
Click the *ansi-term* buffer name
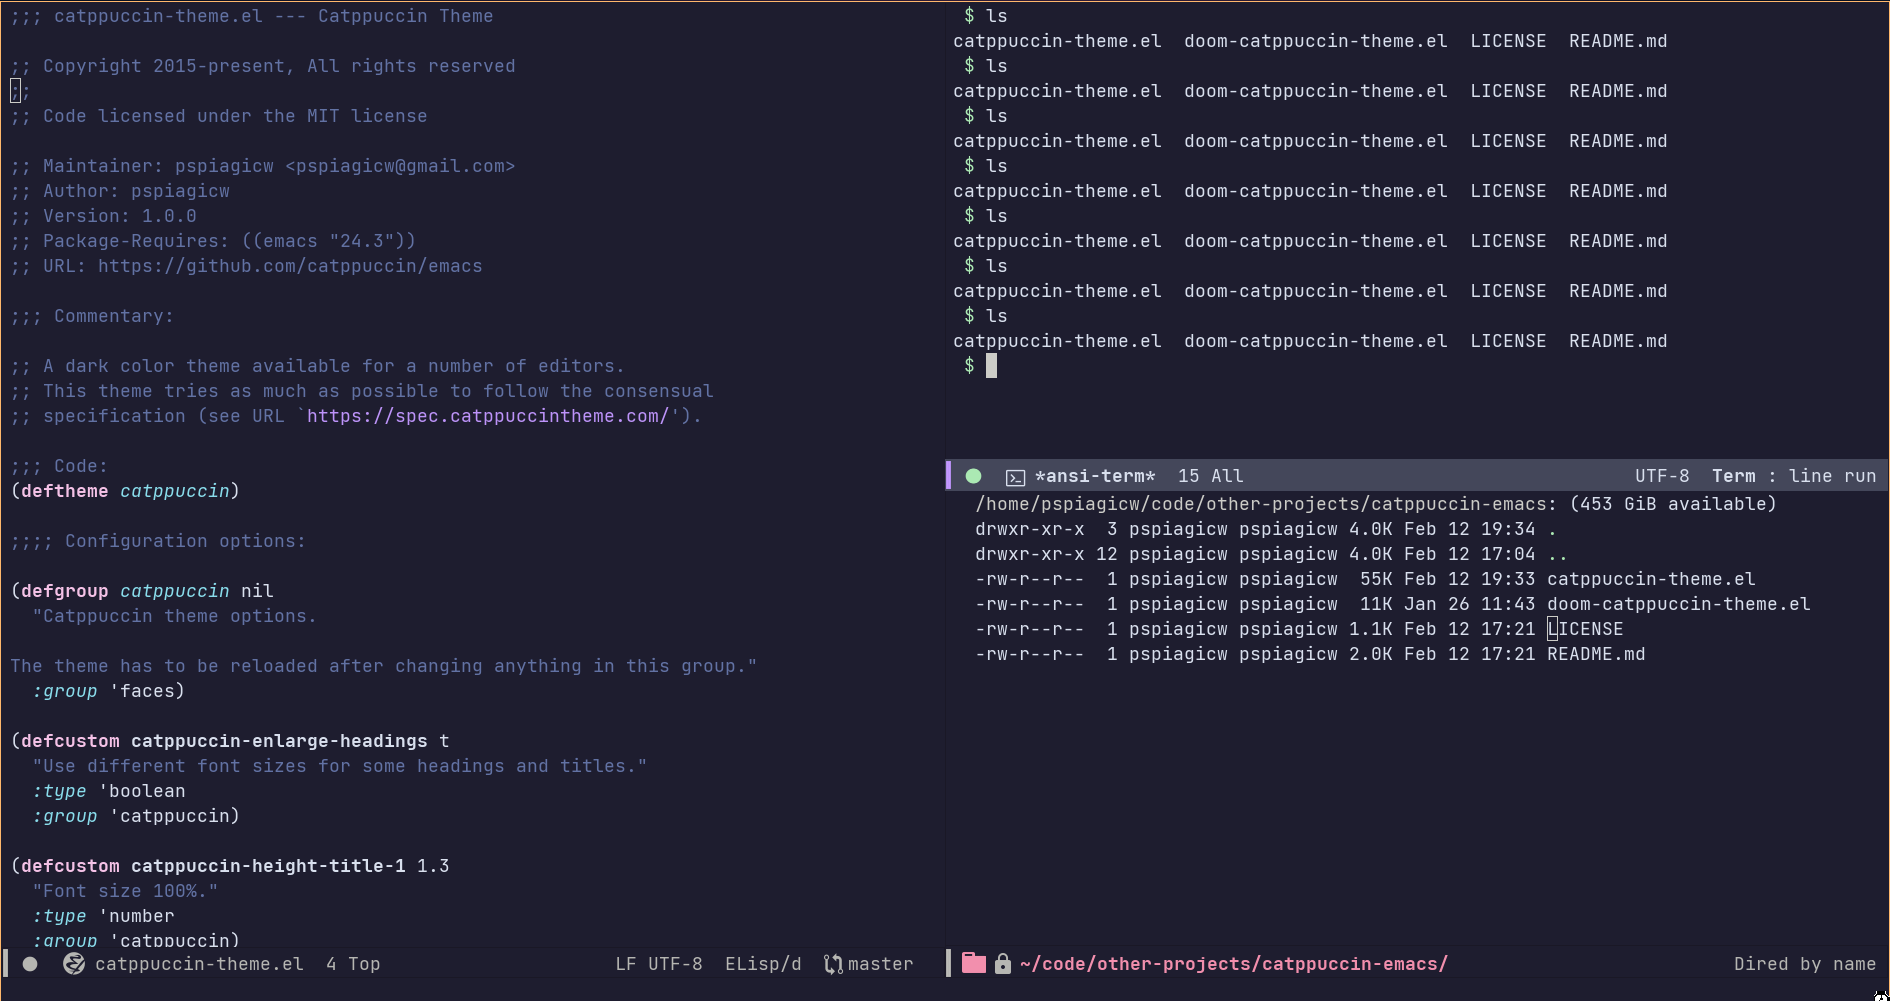tap(1095, 476)
